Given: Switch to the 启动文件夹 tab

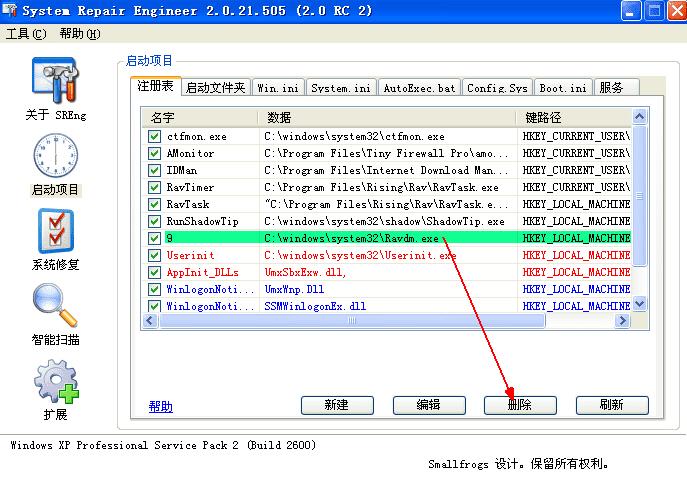Looking at the screenshot, I should pos(216,88).
